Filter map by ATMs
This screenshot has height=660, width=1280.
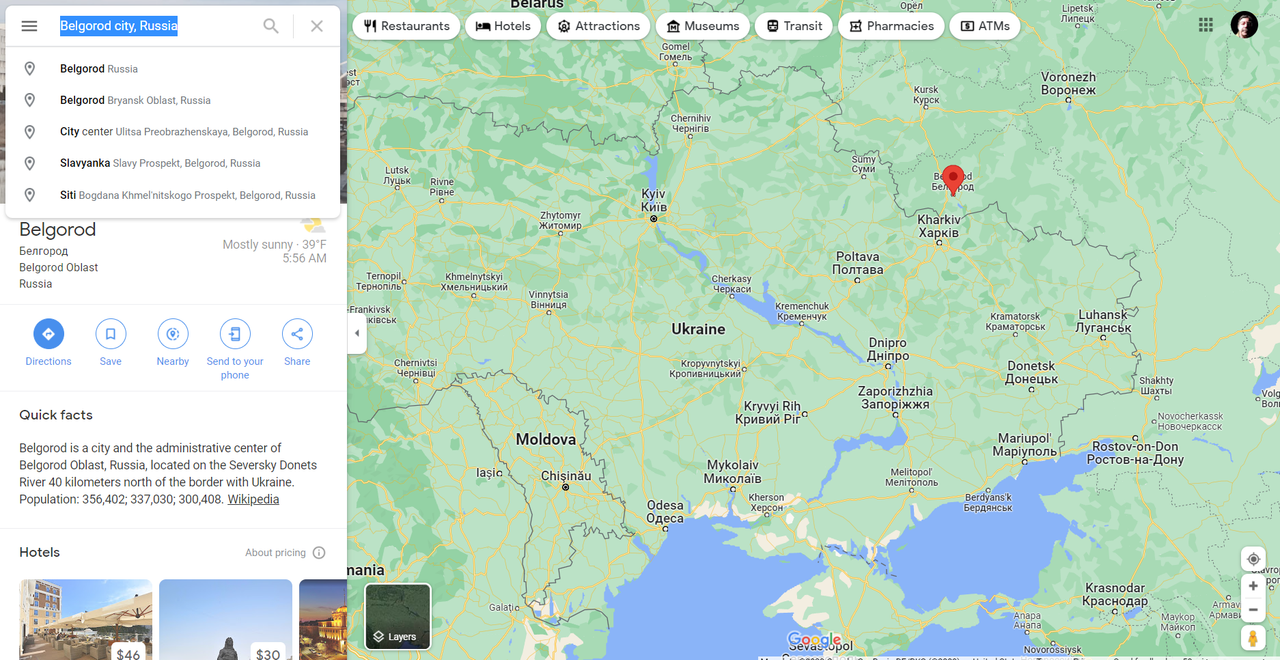[985, 26]
